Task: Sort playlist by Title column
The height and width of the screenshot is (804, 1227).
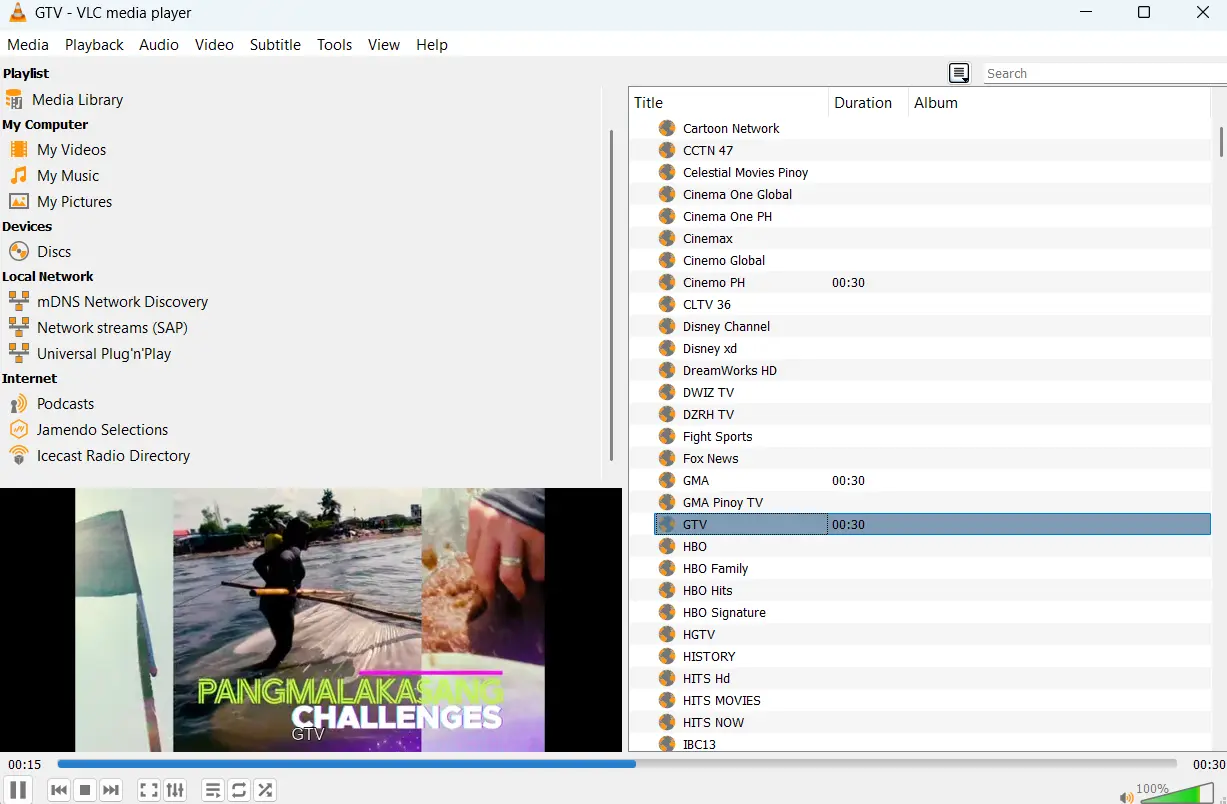Action: 729,102
